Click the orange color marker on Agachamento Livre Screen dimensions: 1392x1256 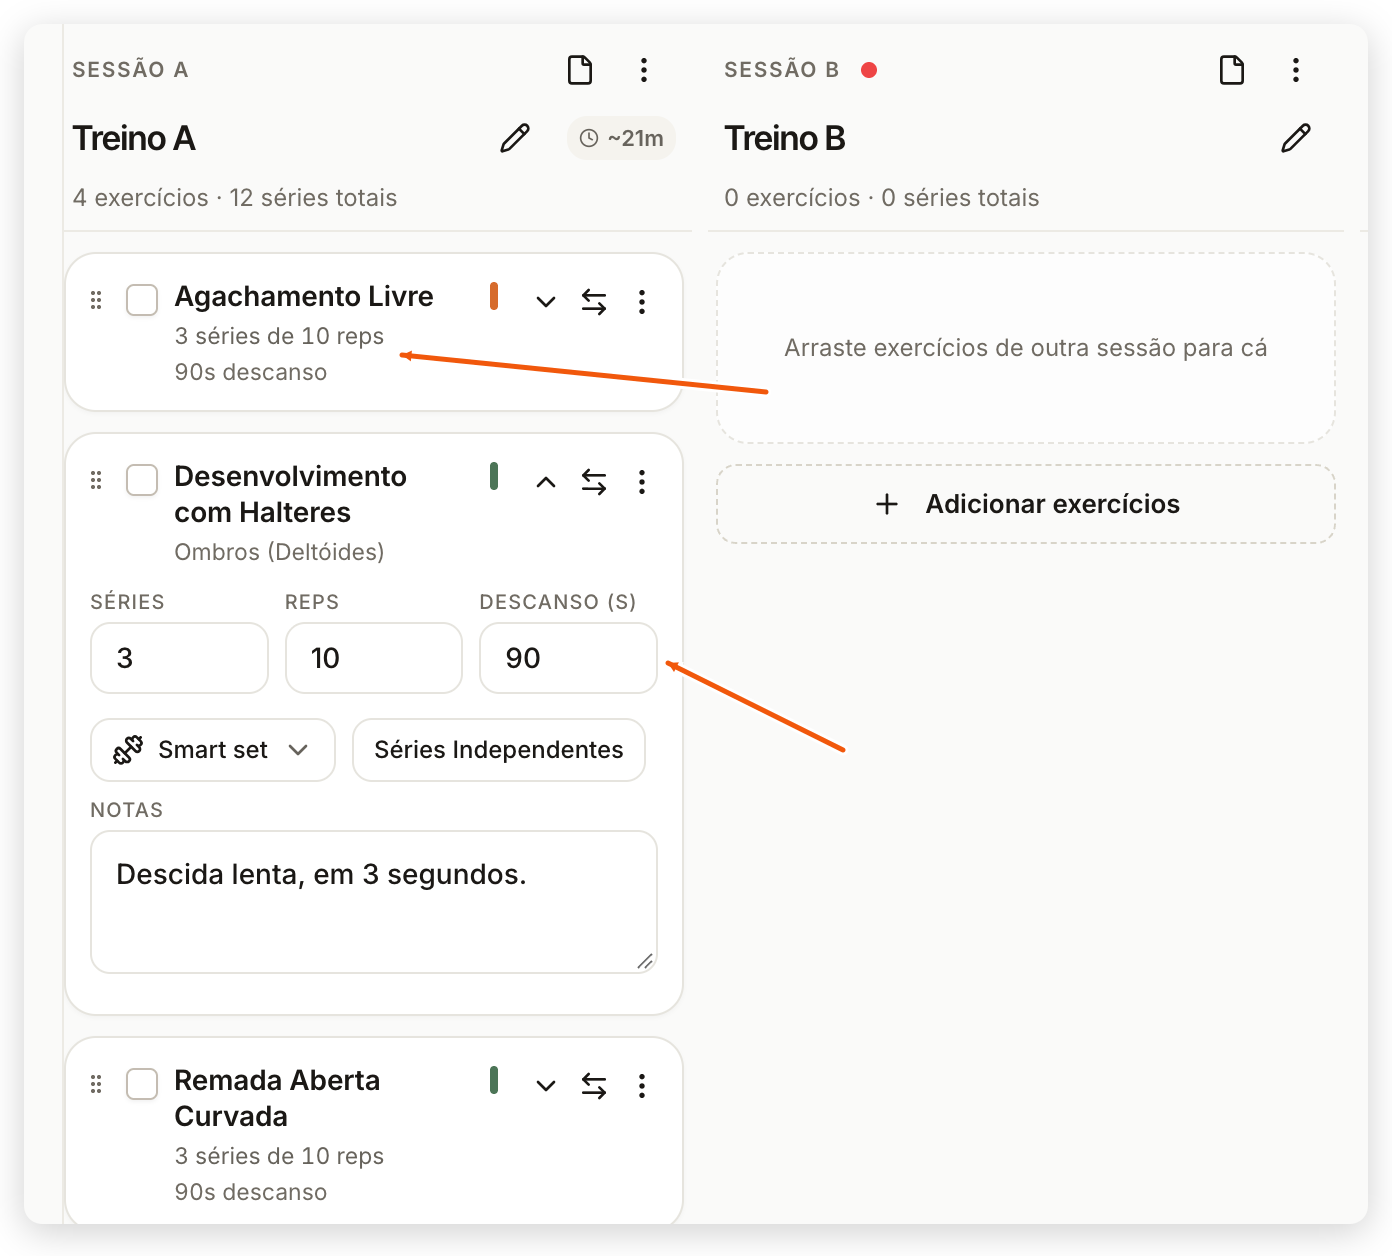494,296
